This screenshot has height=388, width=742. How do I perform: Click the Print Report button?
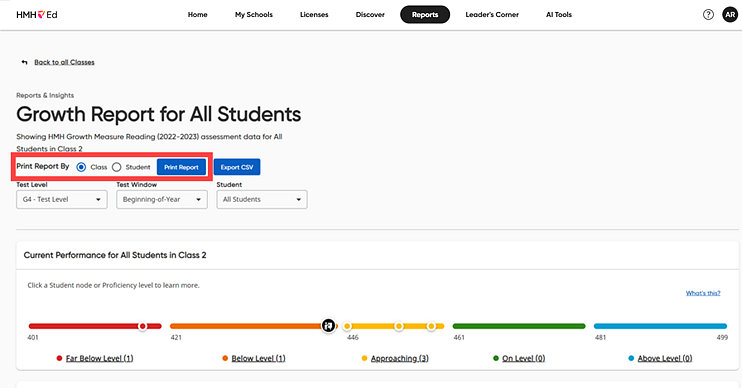click(x=181, y=167)
